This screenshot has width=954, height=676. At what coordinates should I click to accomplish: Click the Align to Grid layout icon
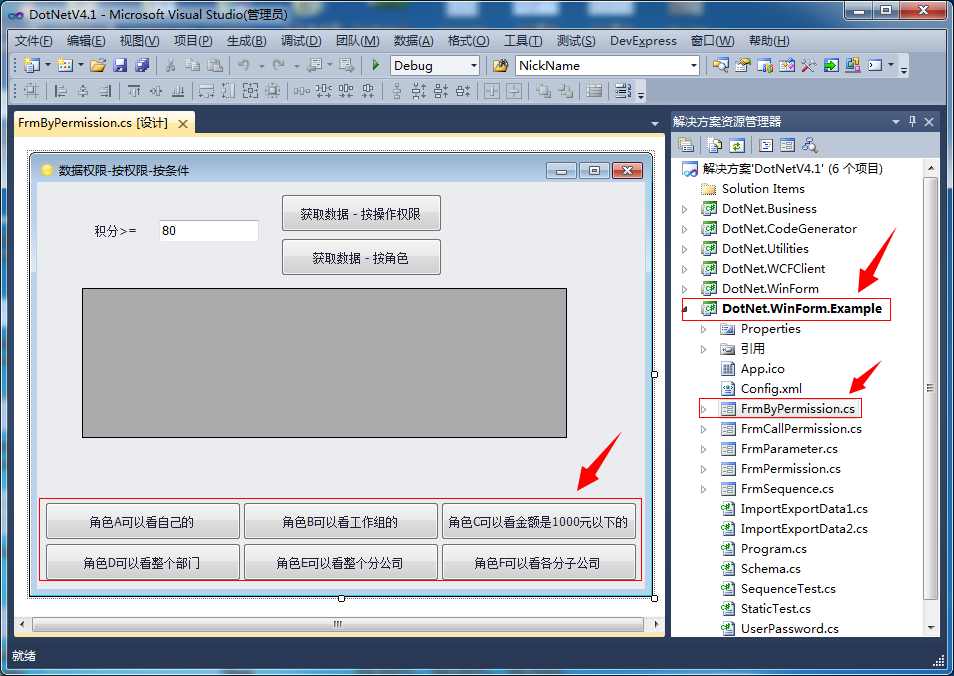pyautogui.click(x=31, y=91)
